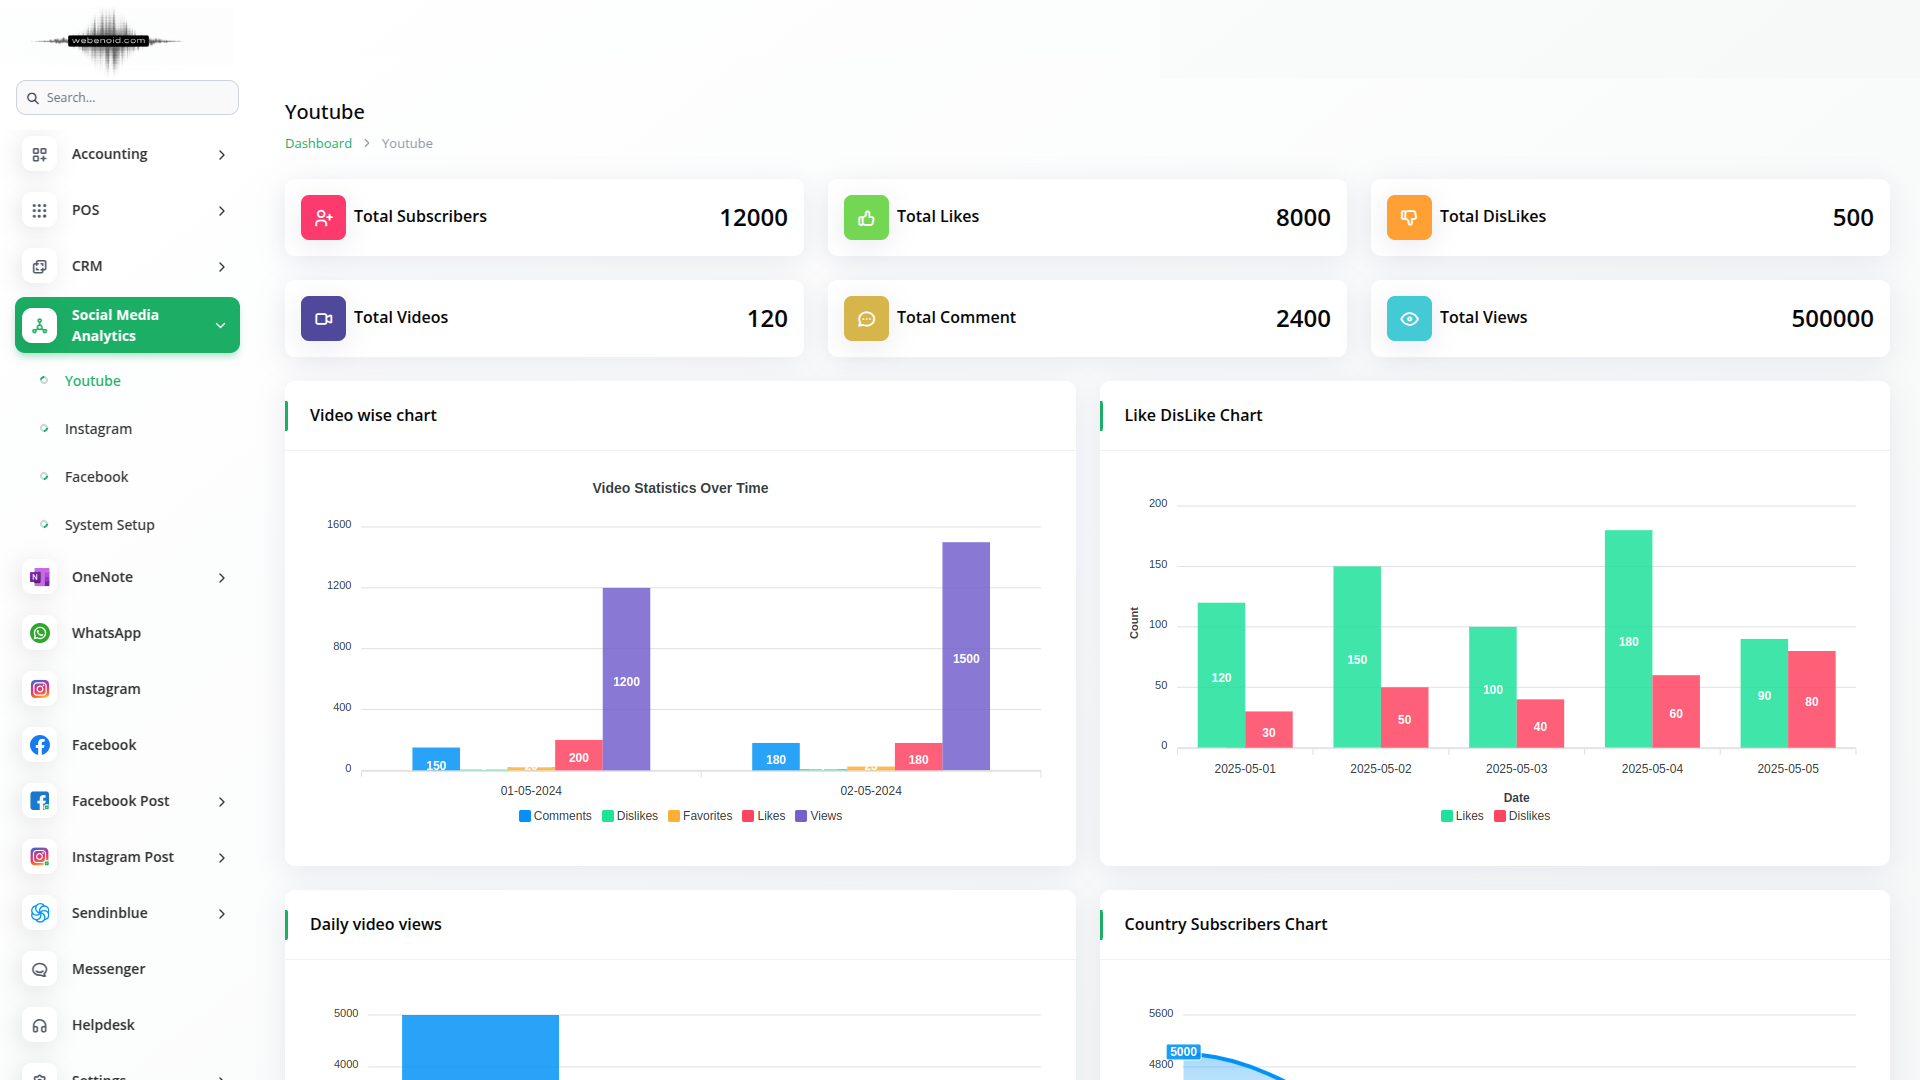1920x1080 pixels.
Task: Click the OneNote icon
Action: pyautogui.click(x=39, y=577)
